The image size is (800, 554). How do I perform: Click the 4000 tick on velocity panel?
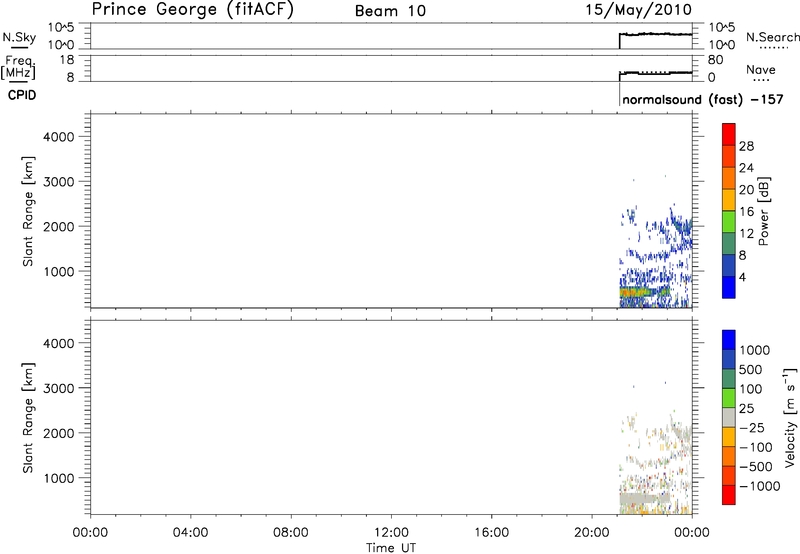[59, 343]
